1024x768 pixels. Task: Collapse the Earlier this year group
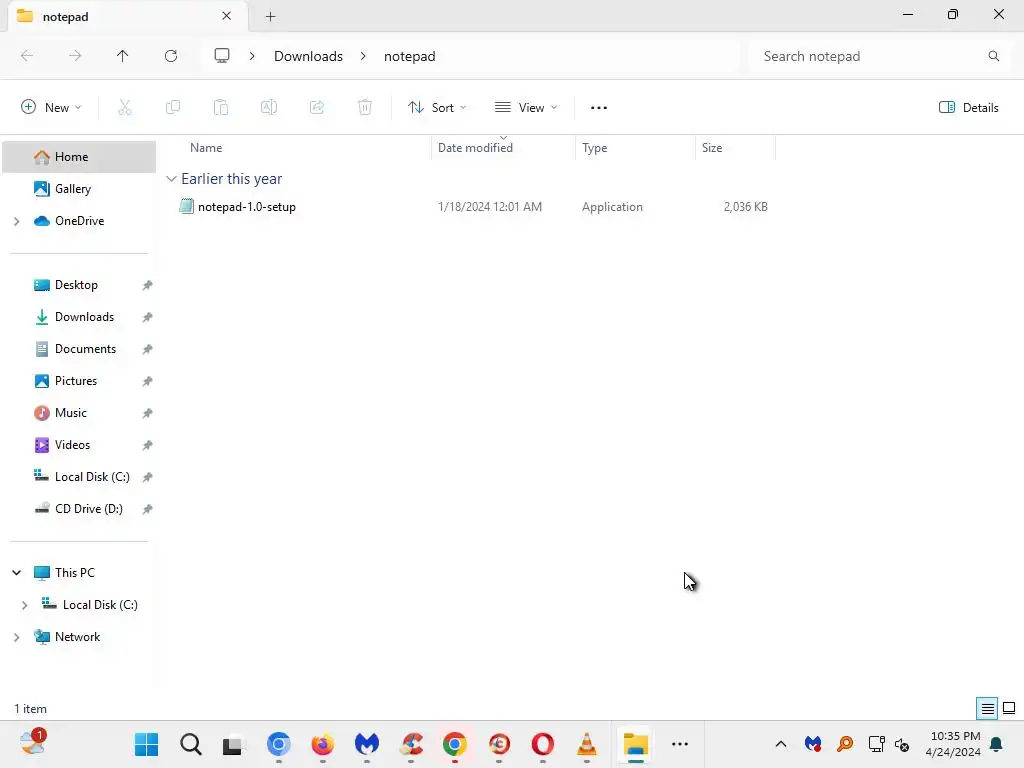tap(172, 179)
